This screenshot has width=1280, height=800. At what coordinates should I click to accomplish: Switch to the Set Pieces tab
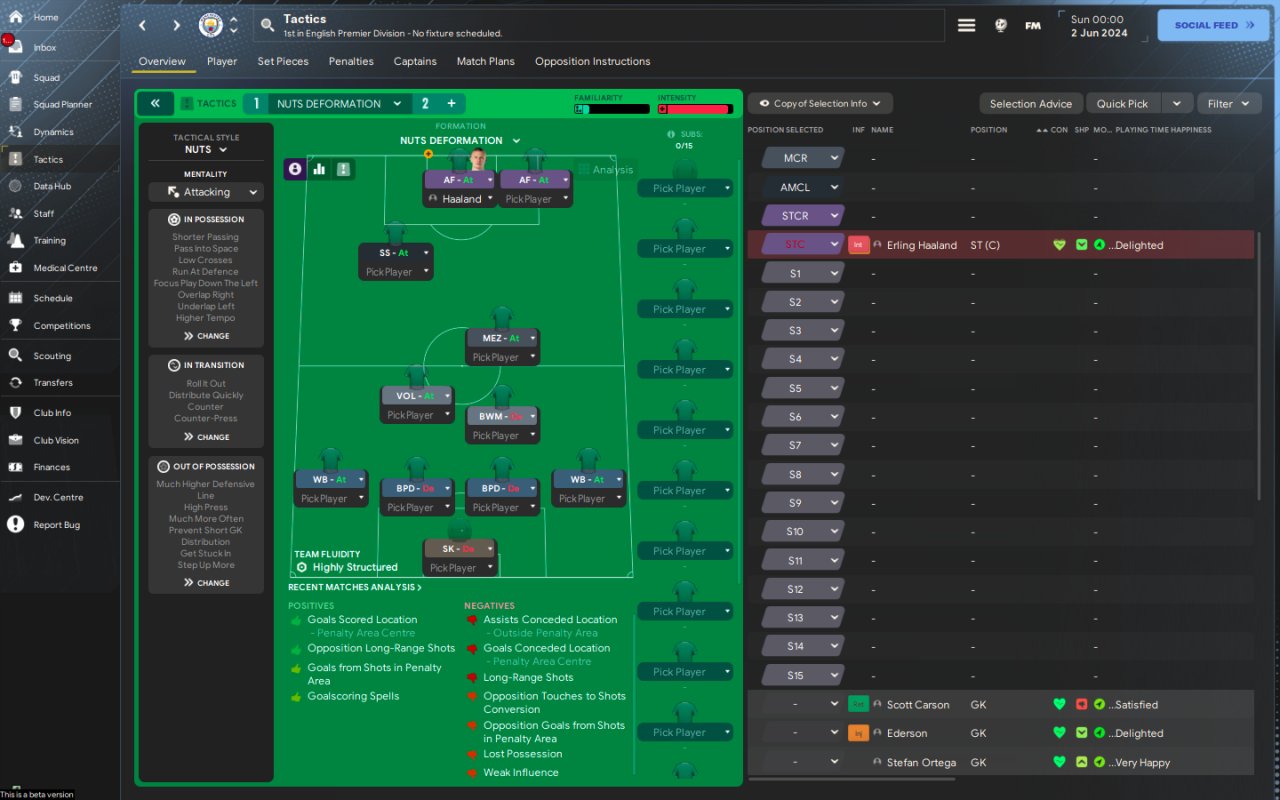tap(283, 61)
